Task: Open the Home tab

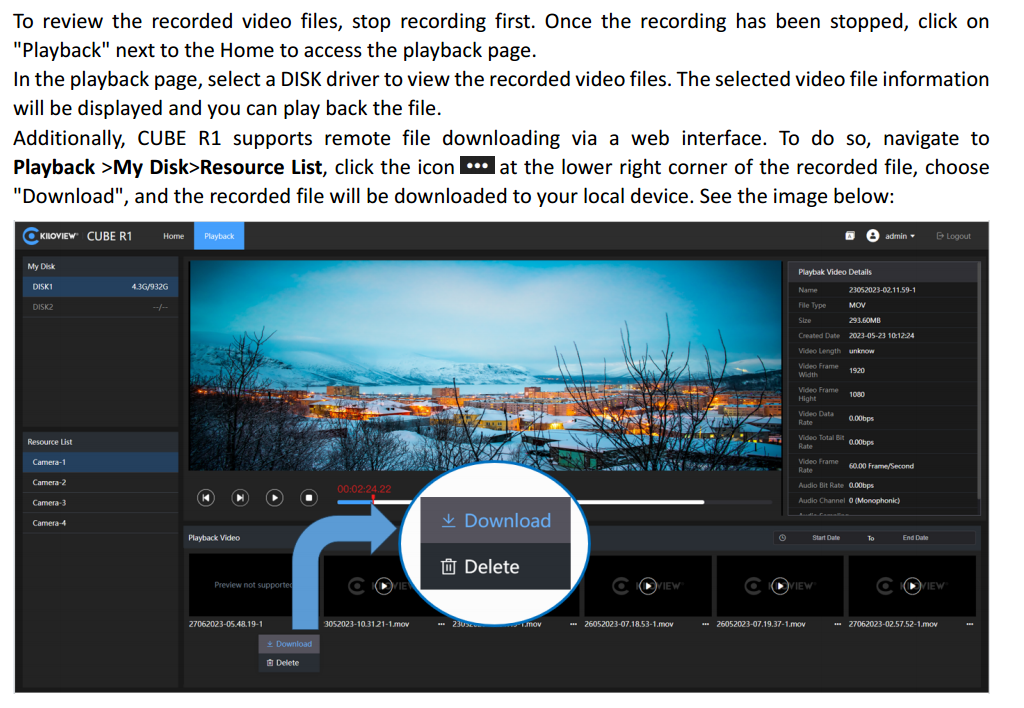Action: click(x=173, y=236)
